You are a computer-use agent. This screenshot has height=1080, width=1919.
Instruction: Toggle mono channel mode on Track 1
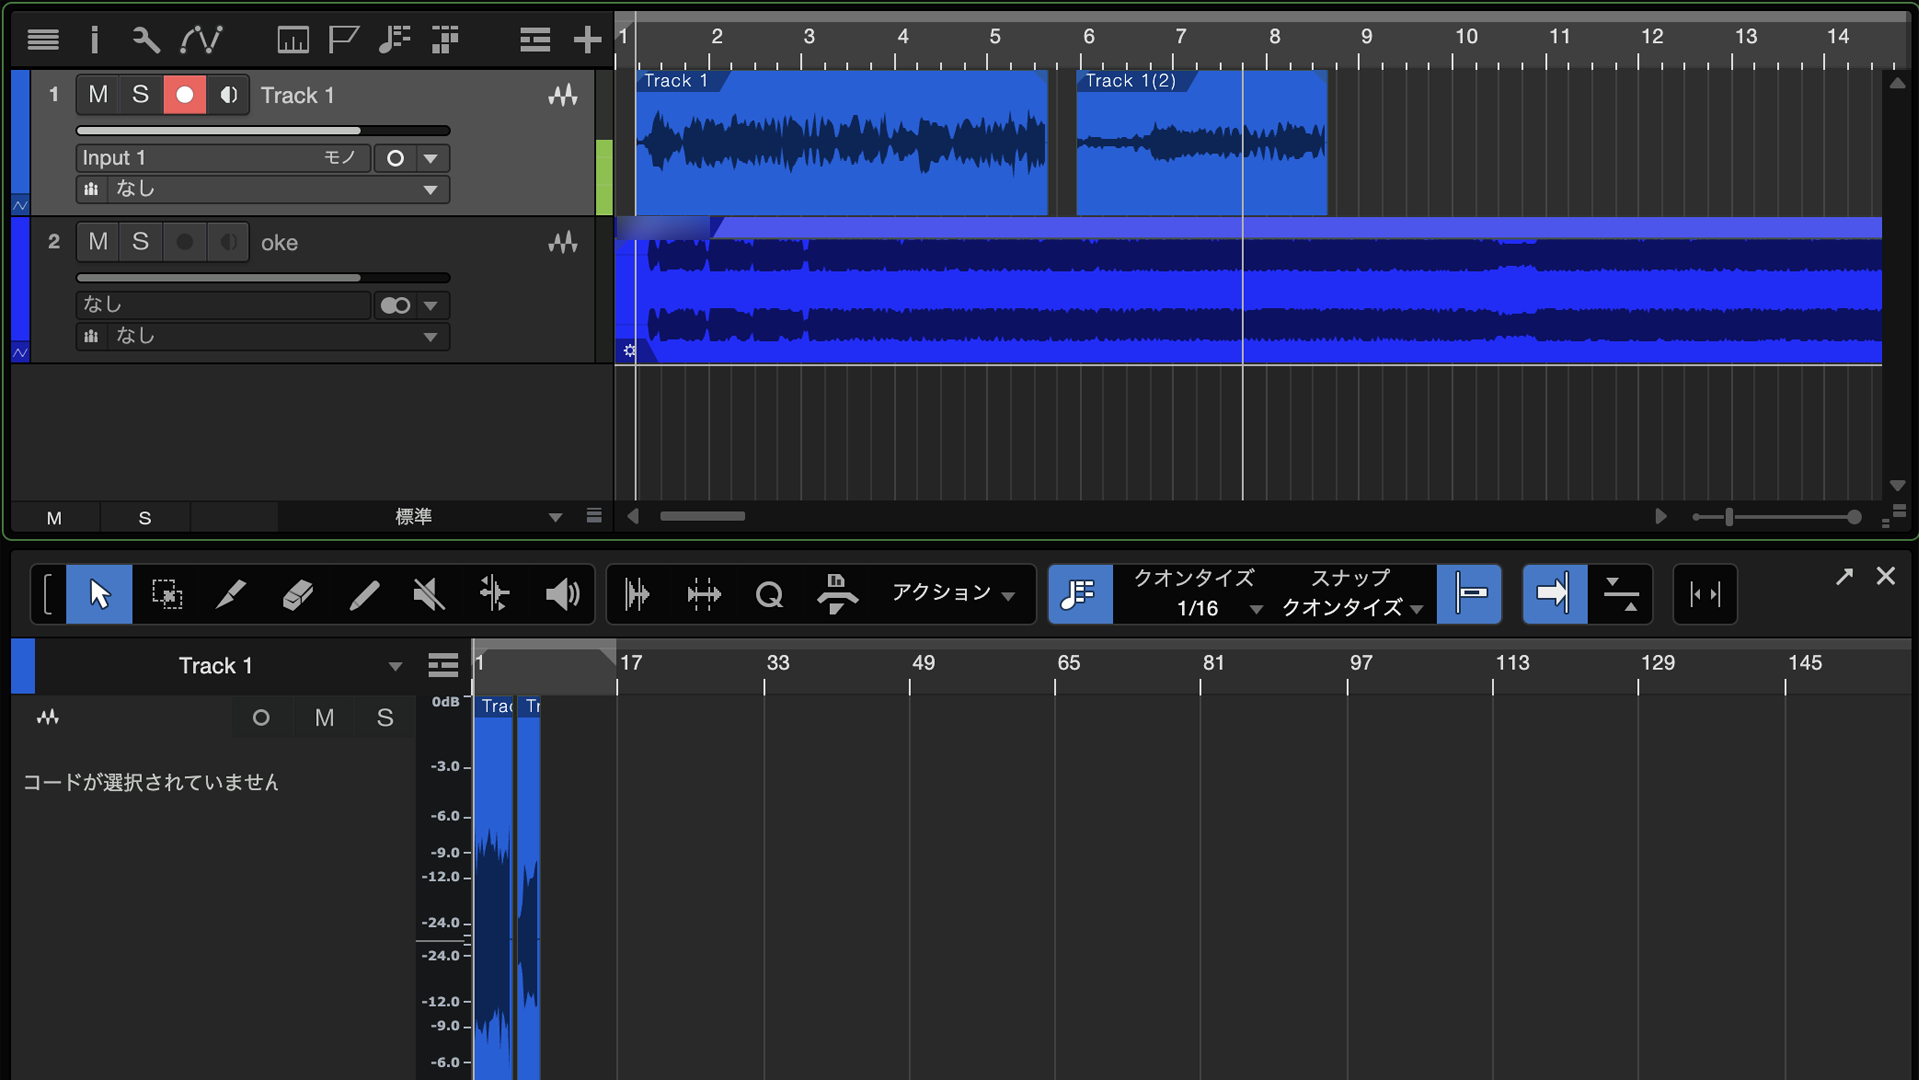[396, 158]
